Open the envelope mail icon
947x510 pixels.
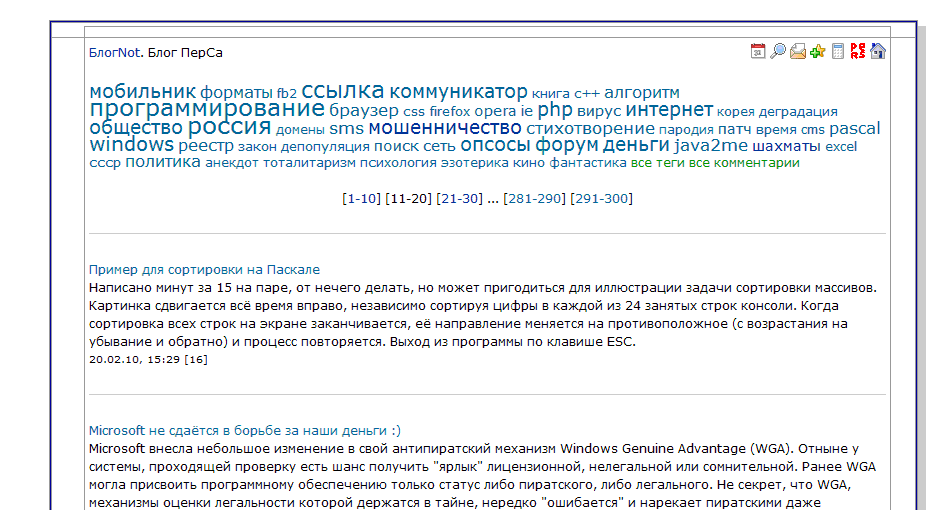tap(798, 51)
